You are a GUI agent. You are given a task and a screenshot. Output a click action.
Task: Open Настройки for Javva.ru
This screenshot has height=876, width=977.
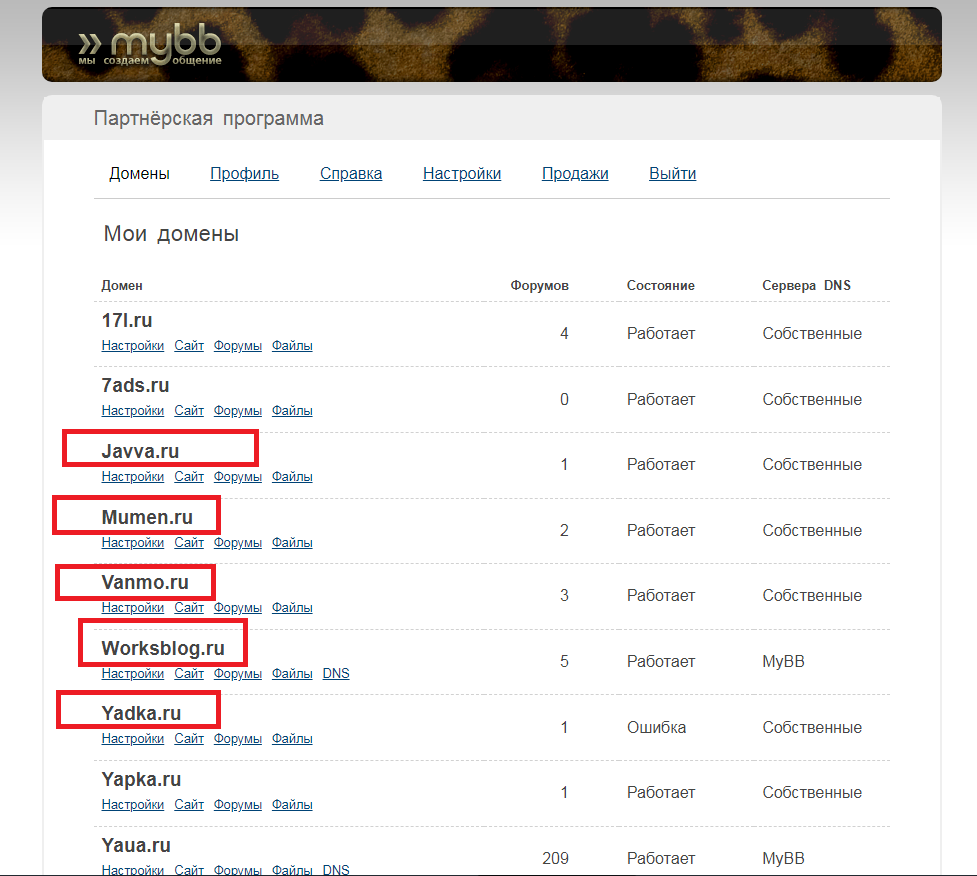click(x=133, y=477)
